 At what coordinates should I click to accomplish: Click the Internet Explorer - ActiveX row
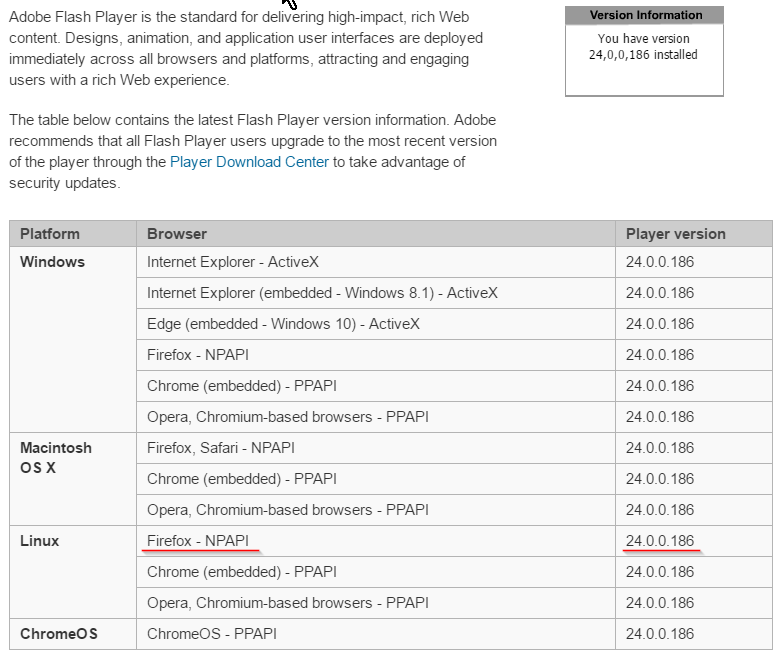232,262
